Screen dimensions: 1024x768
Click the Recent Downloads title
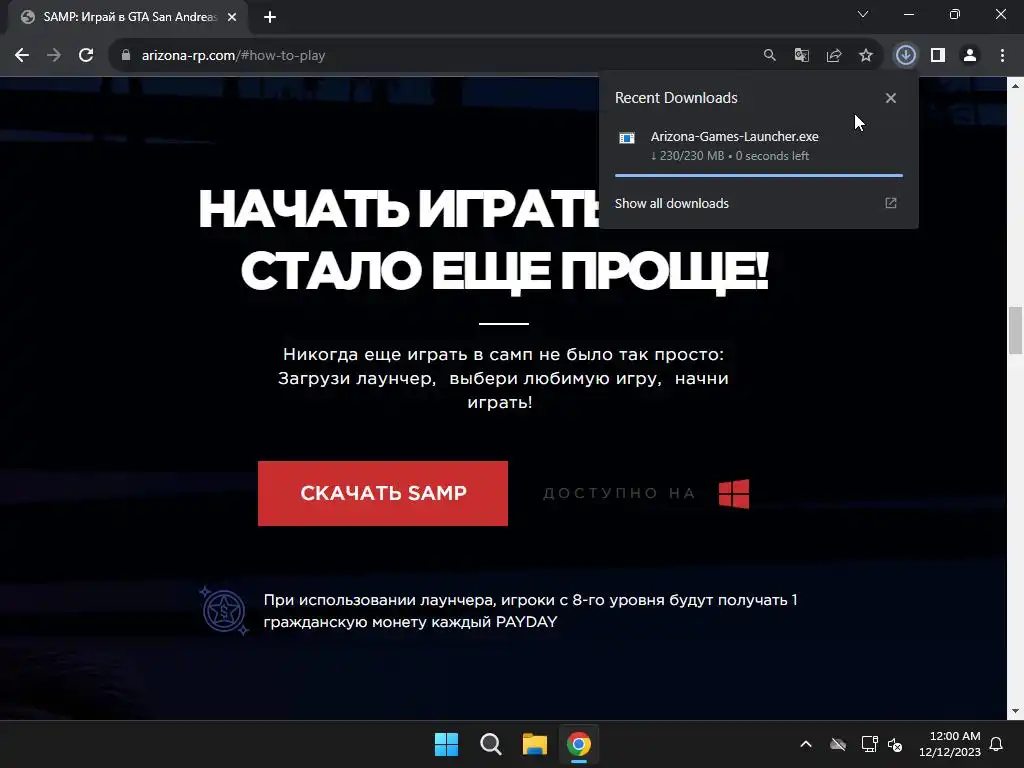point(676,98)
